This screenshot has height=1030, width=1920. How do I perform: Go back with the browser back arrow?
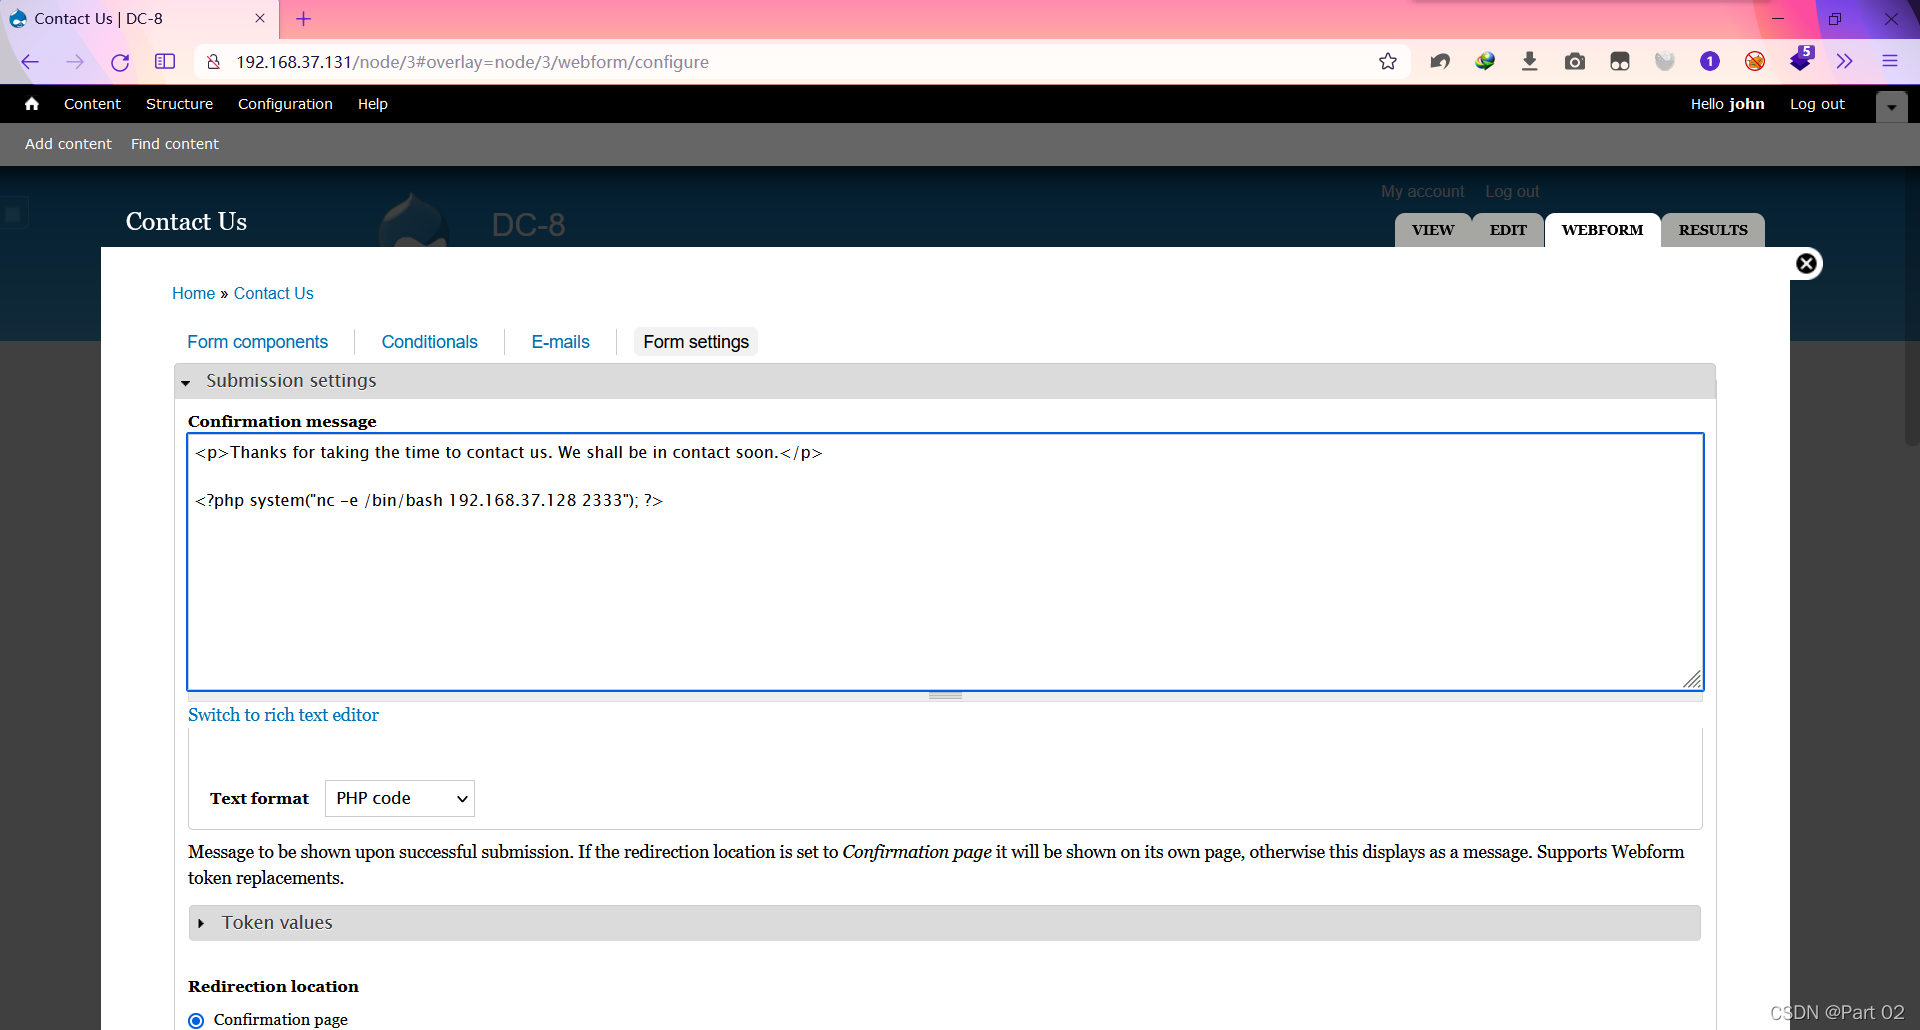(x=30, y=62)
